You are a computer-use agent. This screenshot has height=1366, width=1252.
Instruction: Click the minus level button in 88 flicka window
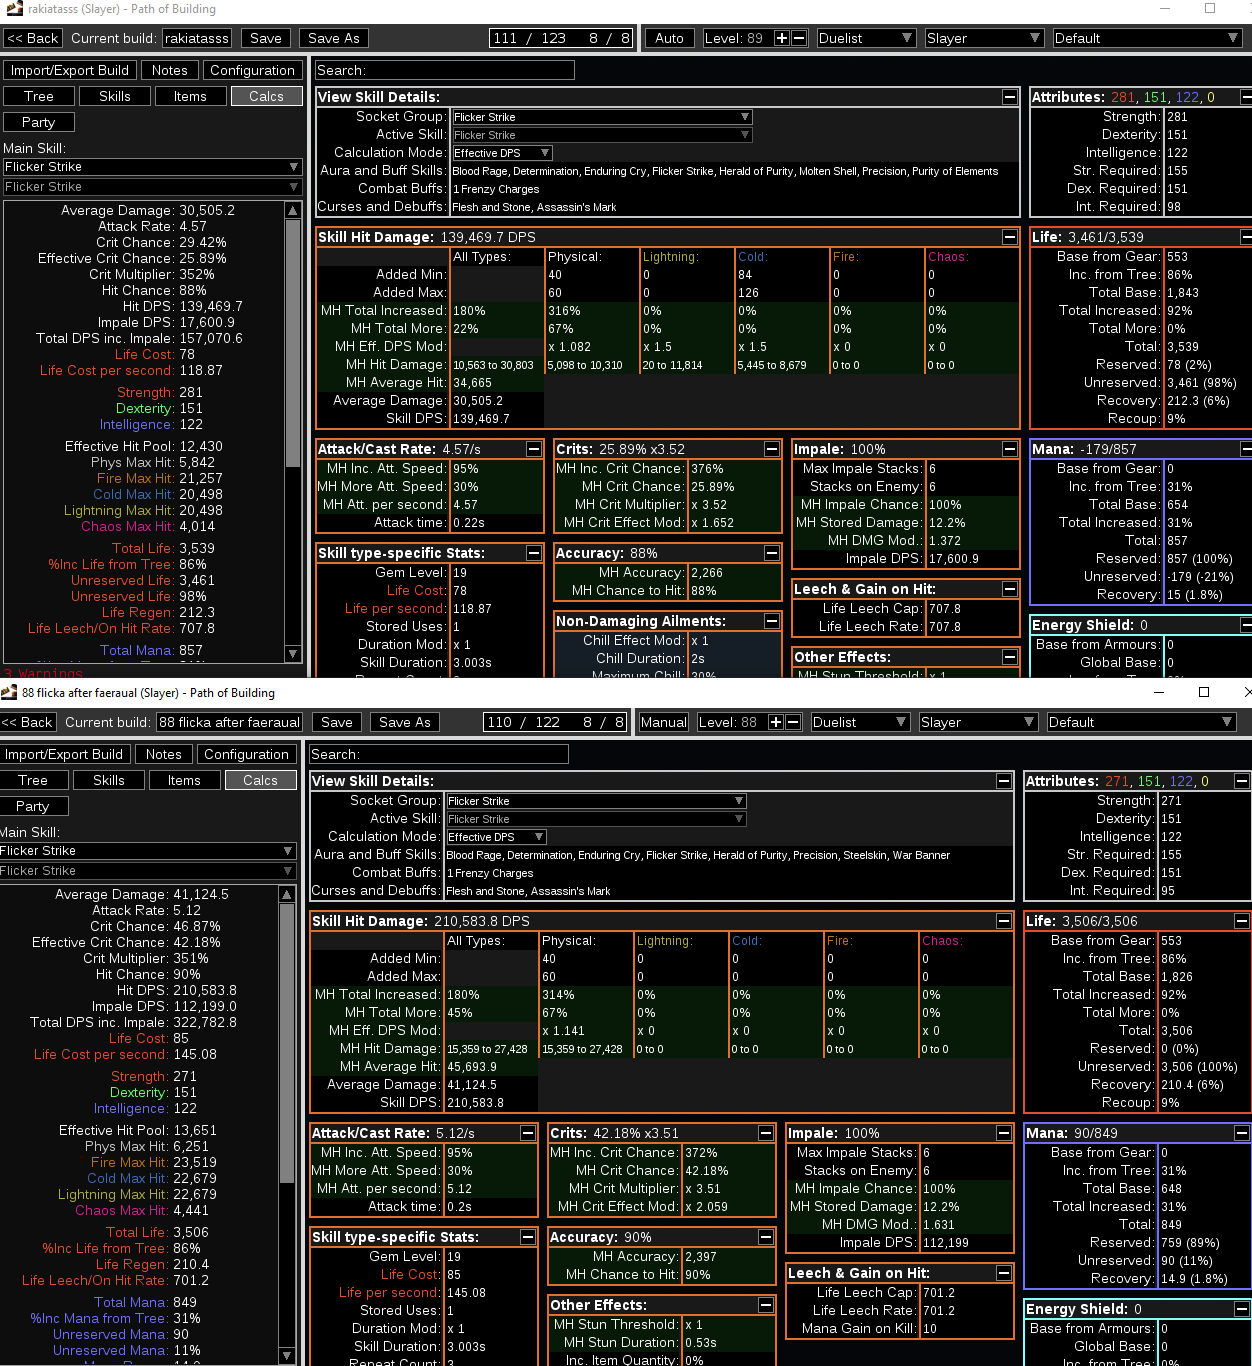point(792,722)
